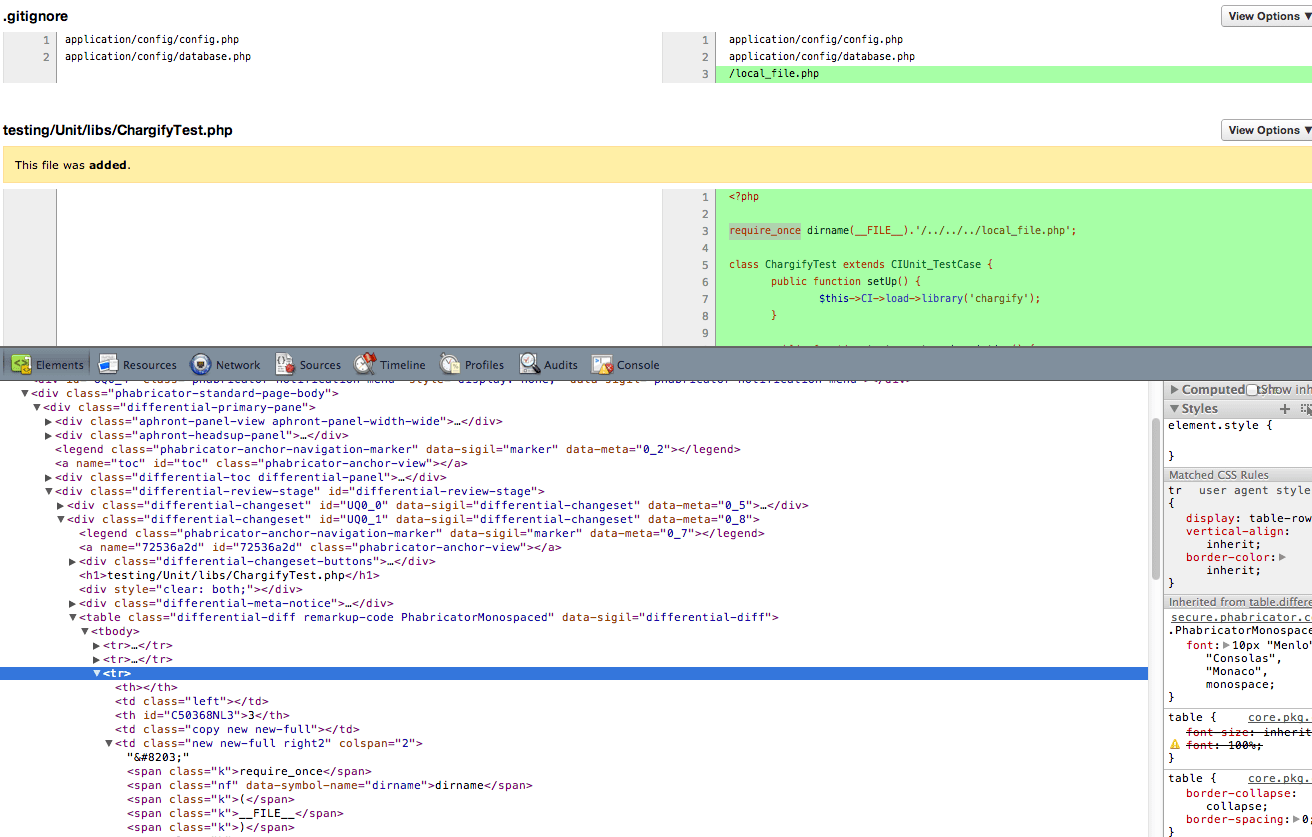Collapse the highlighted tr node
The image size is (1312, 837).
(x=97, y=674)
